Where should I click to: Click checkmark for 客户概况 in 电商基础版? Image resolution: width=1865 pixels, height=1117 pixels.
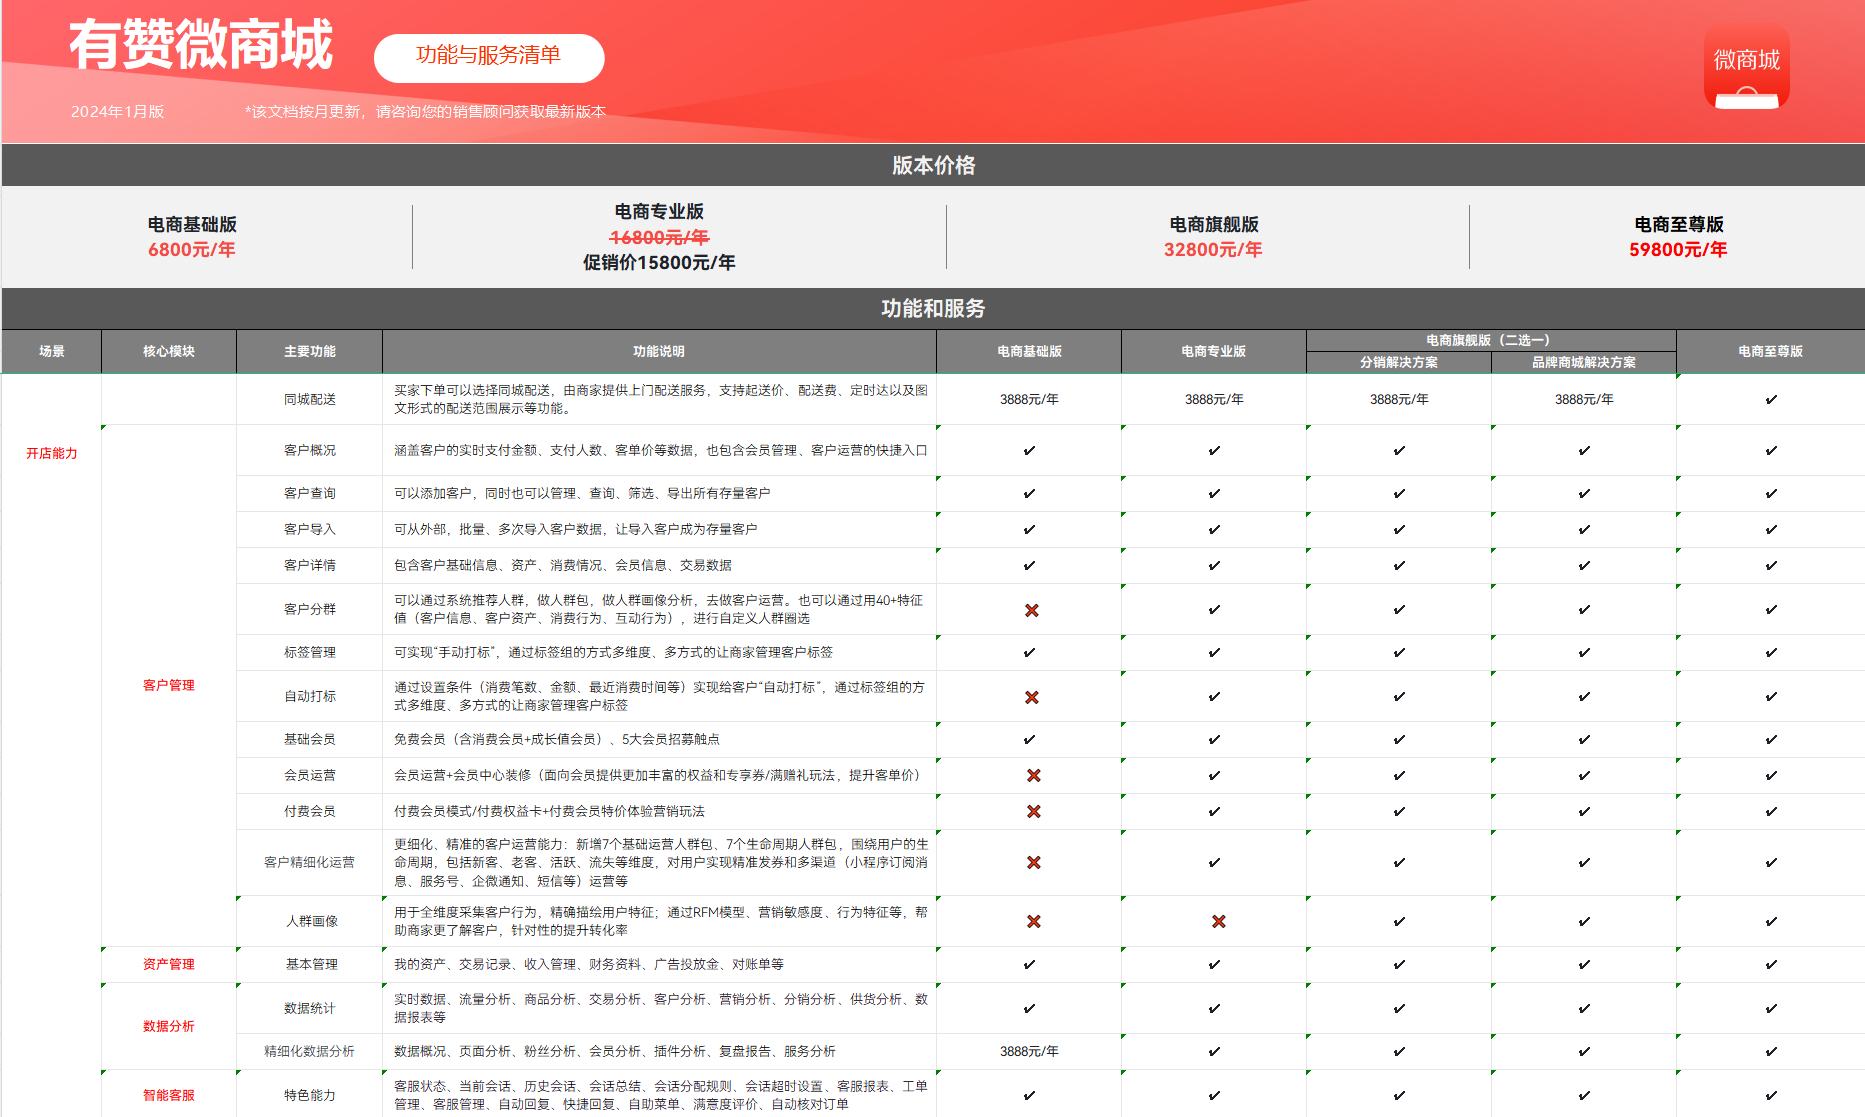[1029, 450]
